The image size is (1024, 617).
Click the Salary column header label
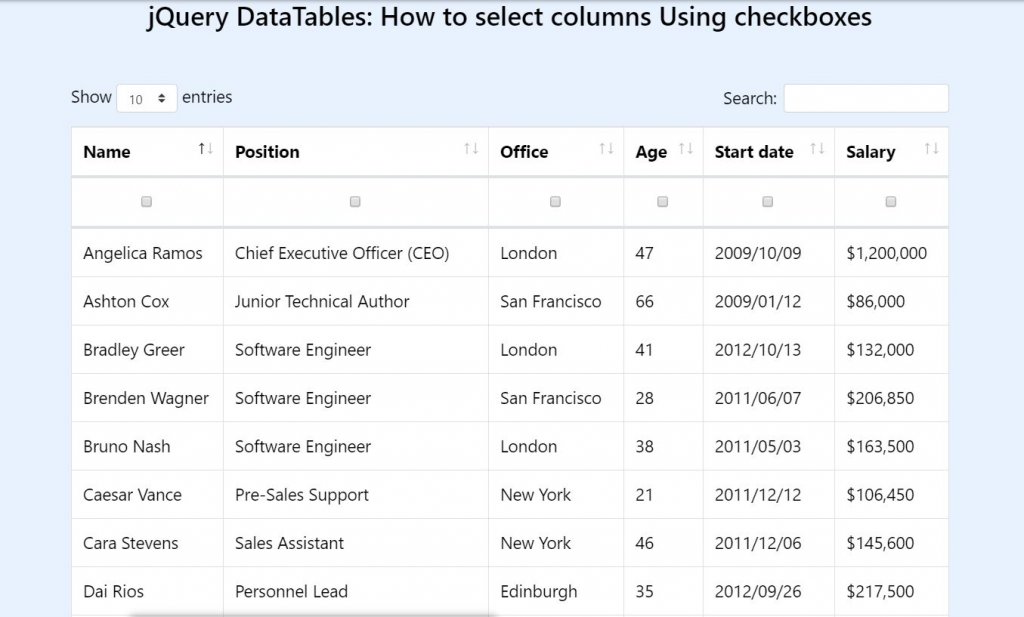pos(870,152)
